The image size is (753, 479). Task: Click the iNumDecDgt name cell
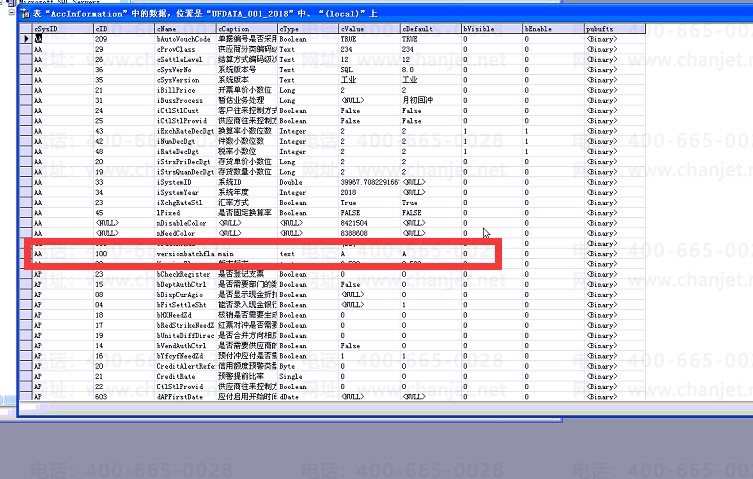(x=186, y=141)
